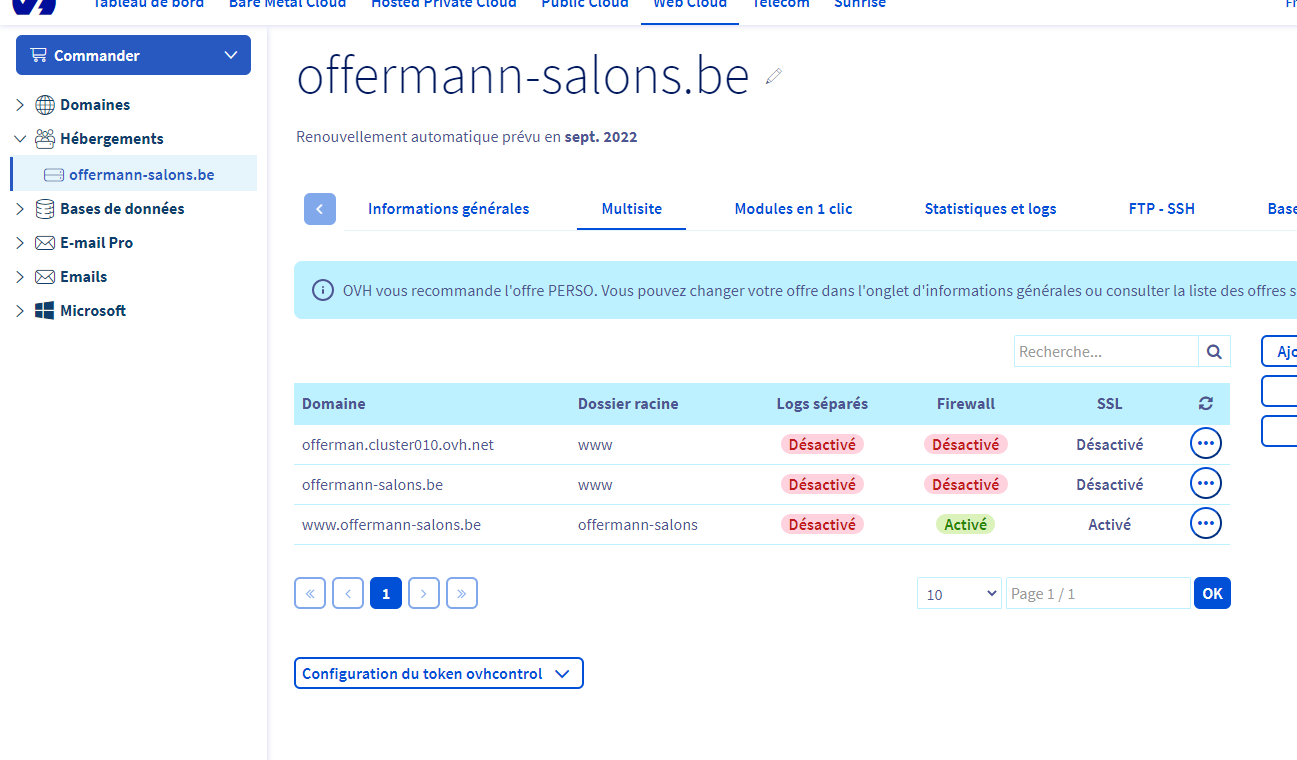Viewport: 1297px width, 760px height.
Task: Open the rows-per-page dropdown showing 10
Action: 959,594
